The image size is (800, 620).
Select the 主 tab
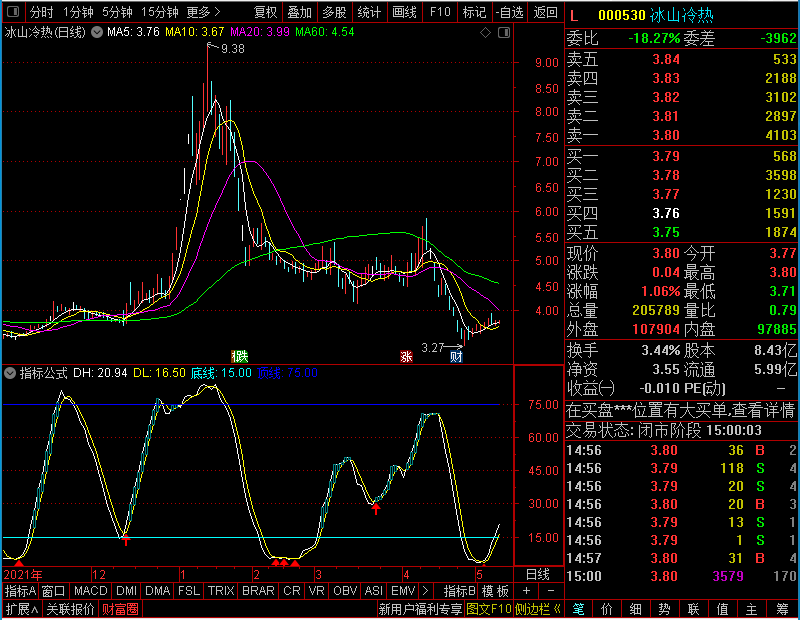pos(752,609)
